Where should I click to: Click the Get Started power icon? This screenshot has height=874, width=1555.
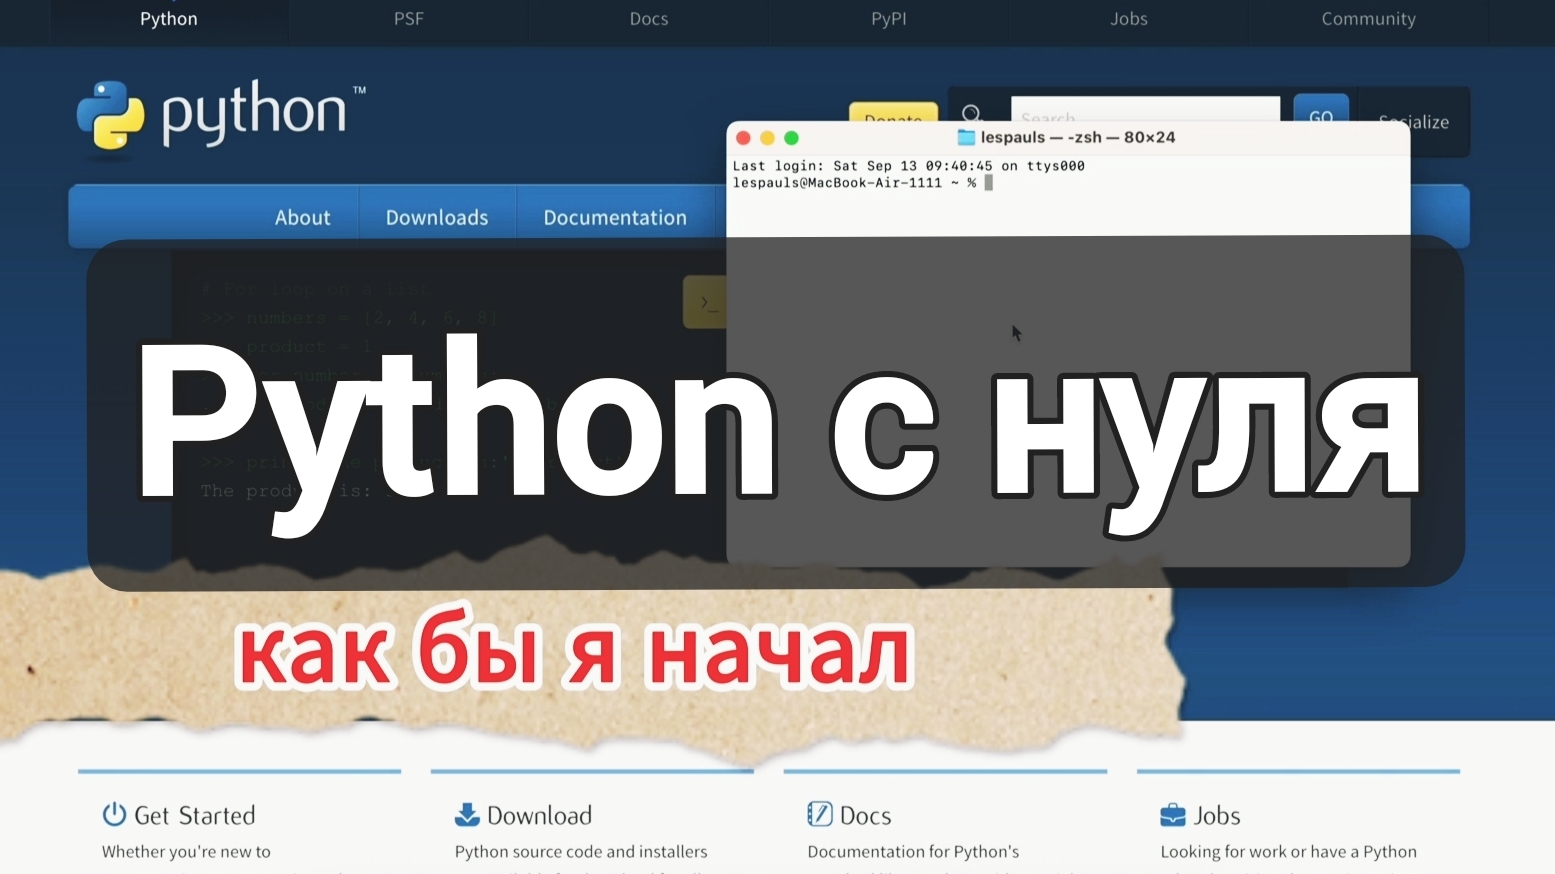pos(114,814)
